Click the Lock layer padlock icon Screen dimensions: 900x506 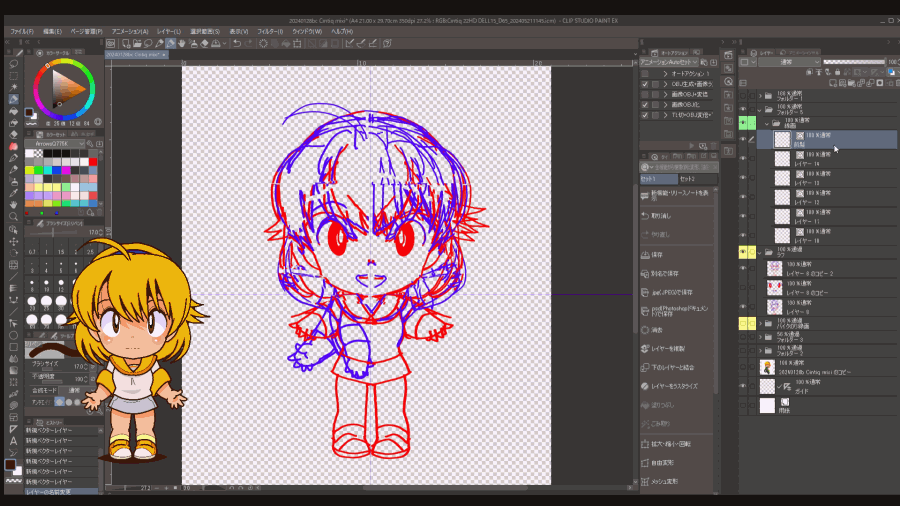click(837, 72)
